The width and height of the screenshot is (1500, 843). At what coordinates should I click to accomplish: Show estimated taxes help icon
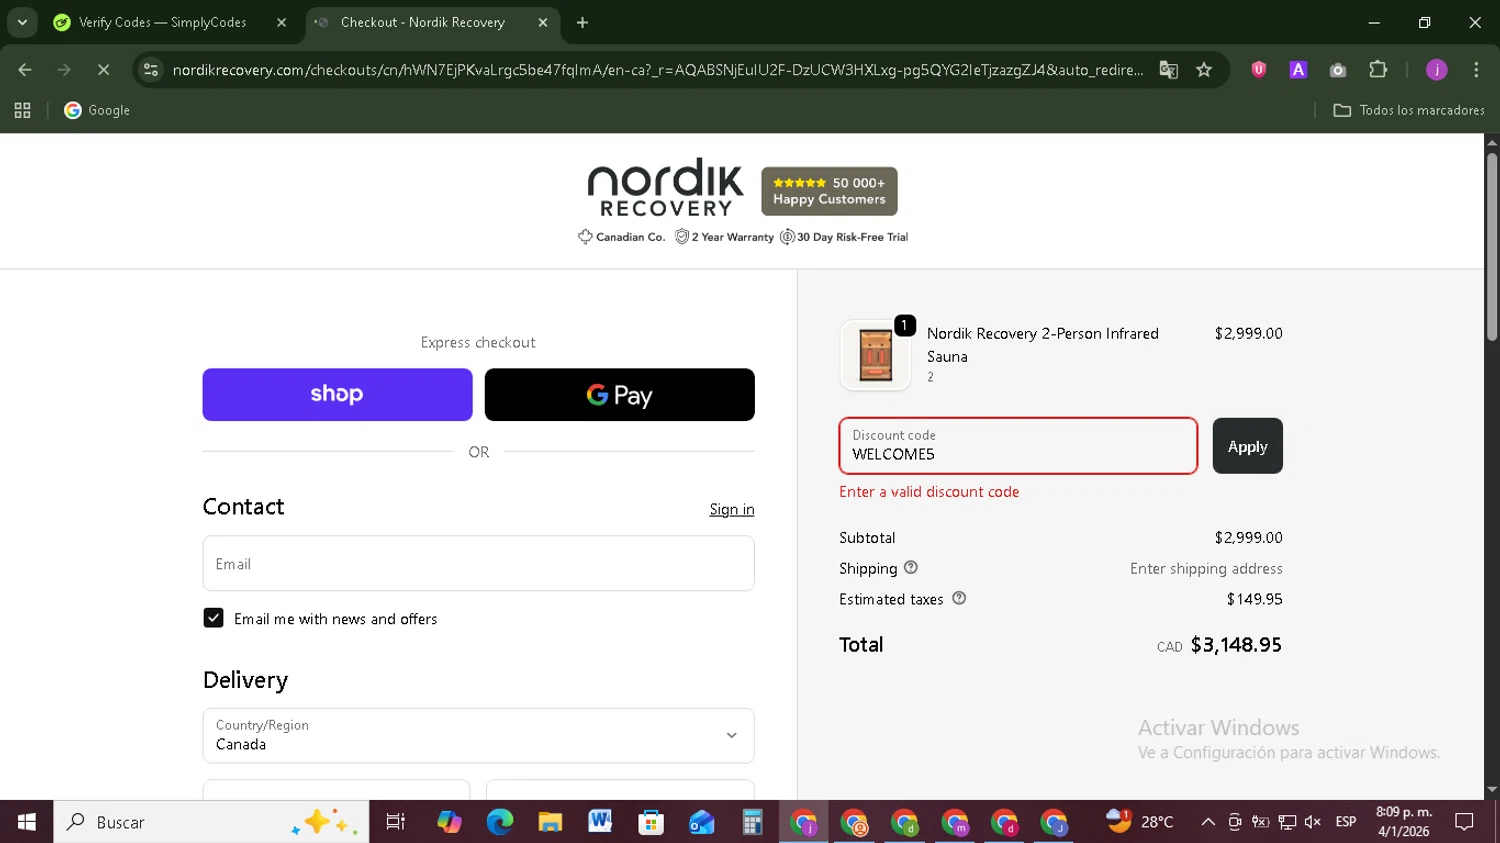pos(959,598)
